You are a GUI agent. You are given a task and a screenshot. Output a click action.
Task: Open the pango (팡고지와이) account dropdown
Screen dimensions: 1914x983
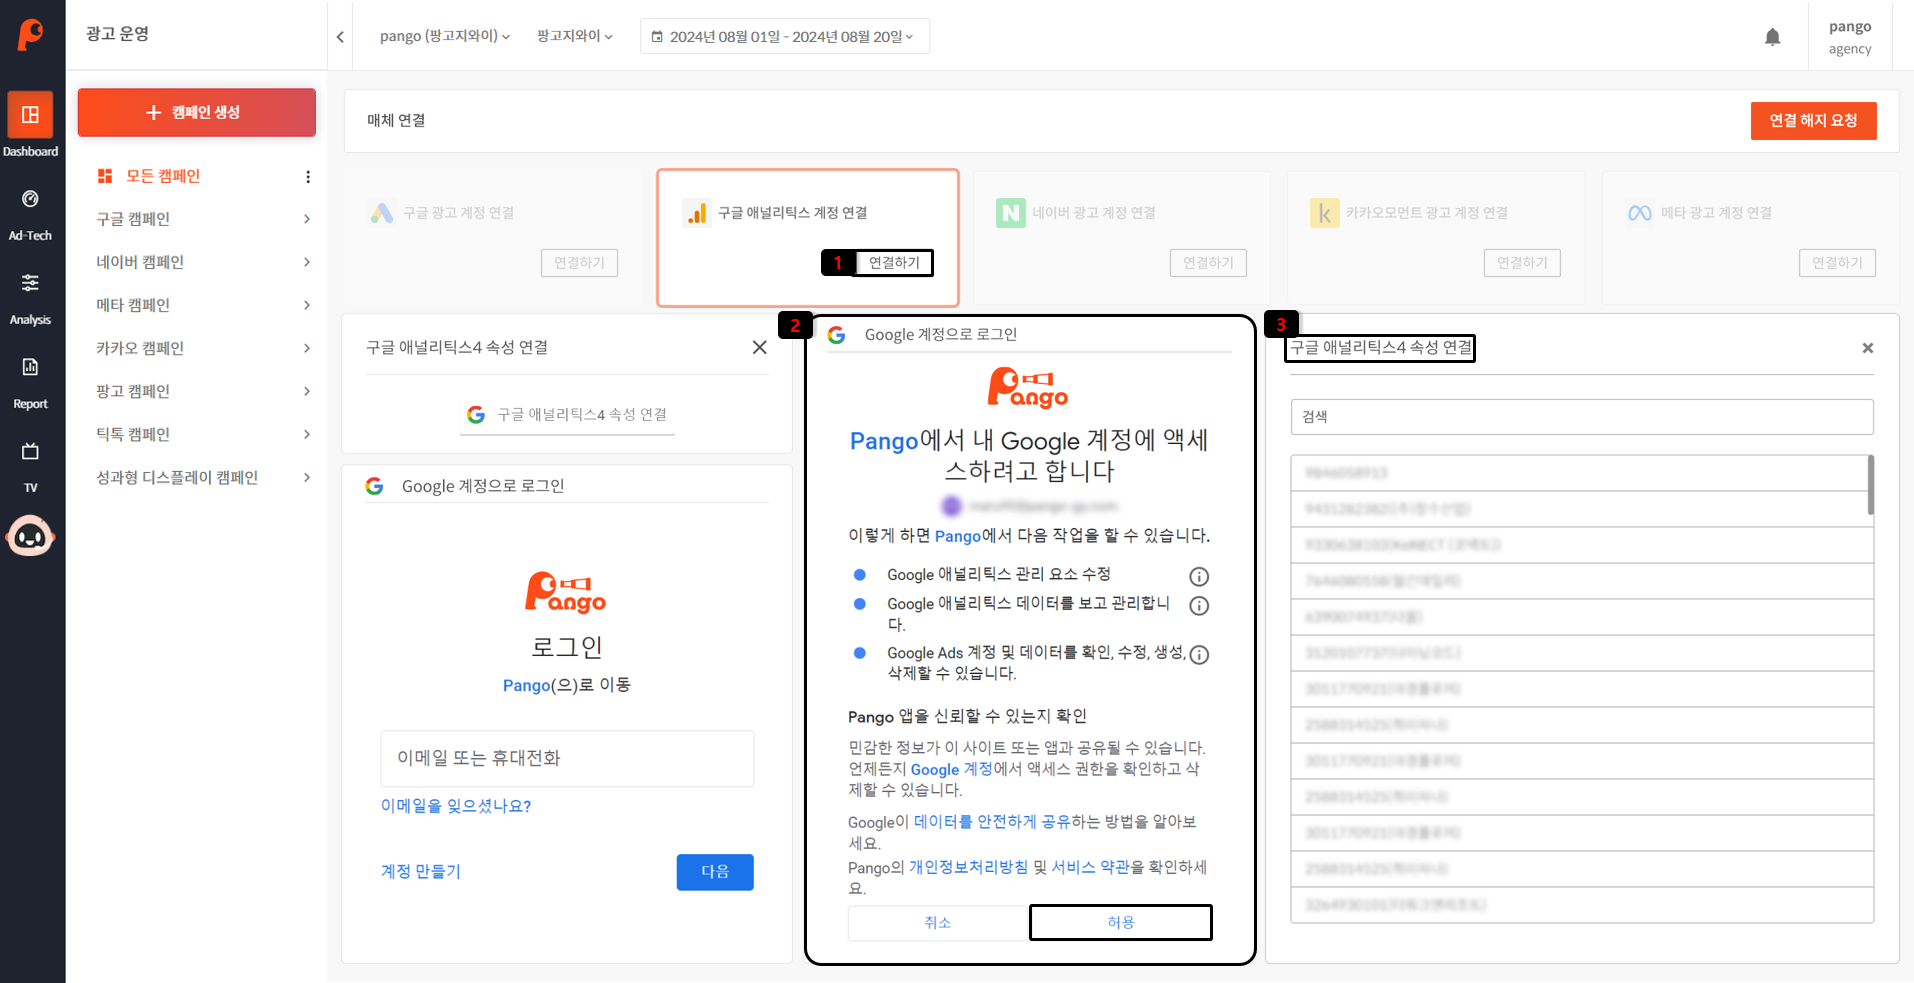445,36
